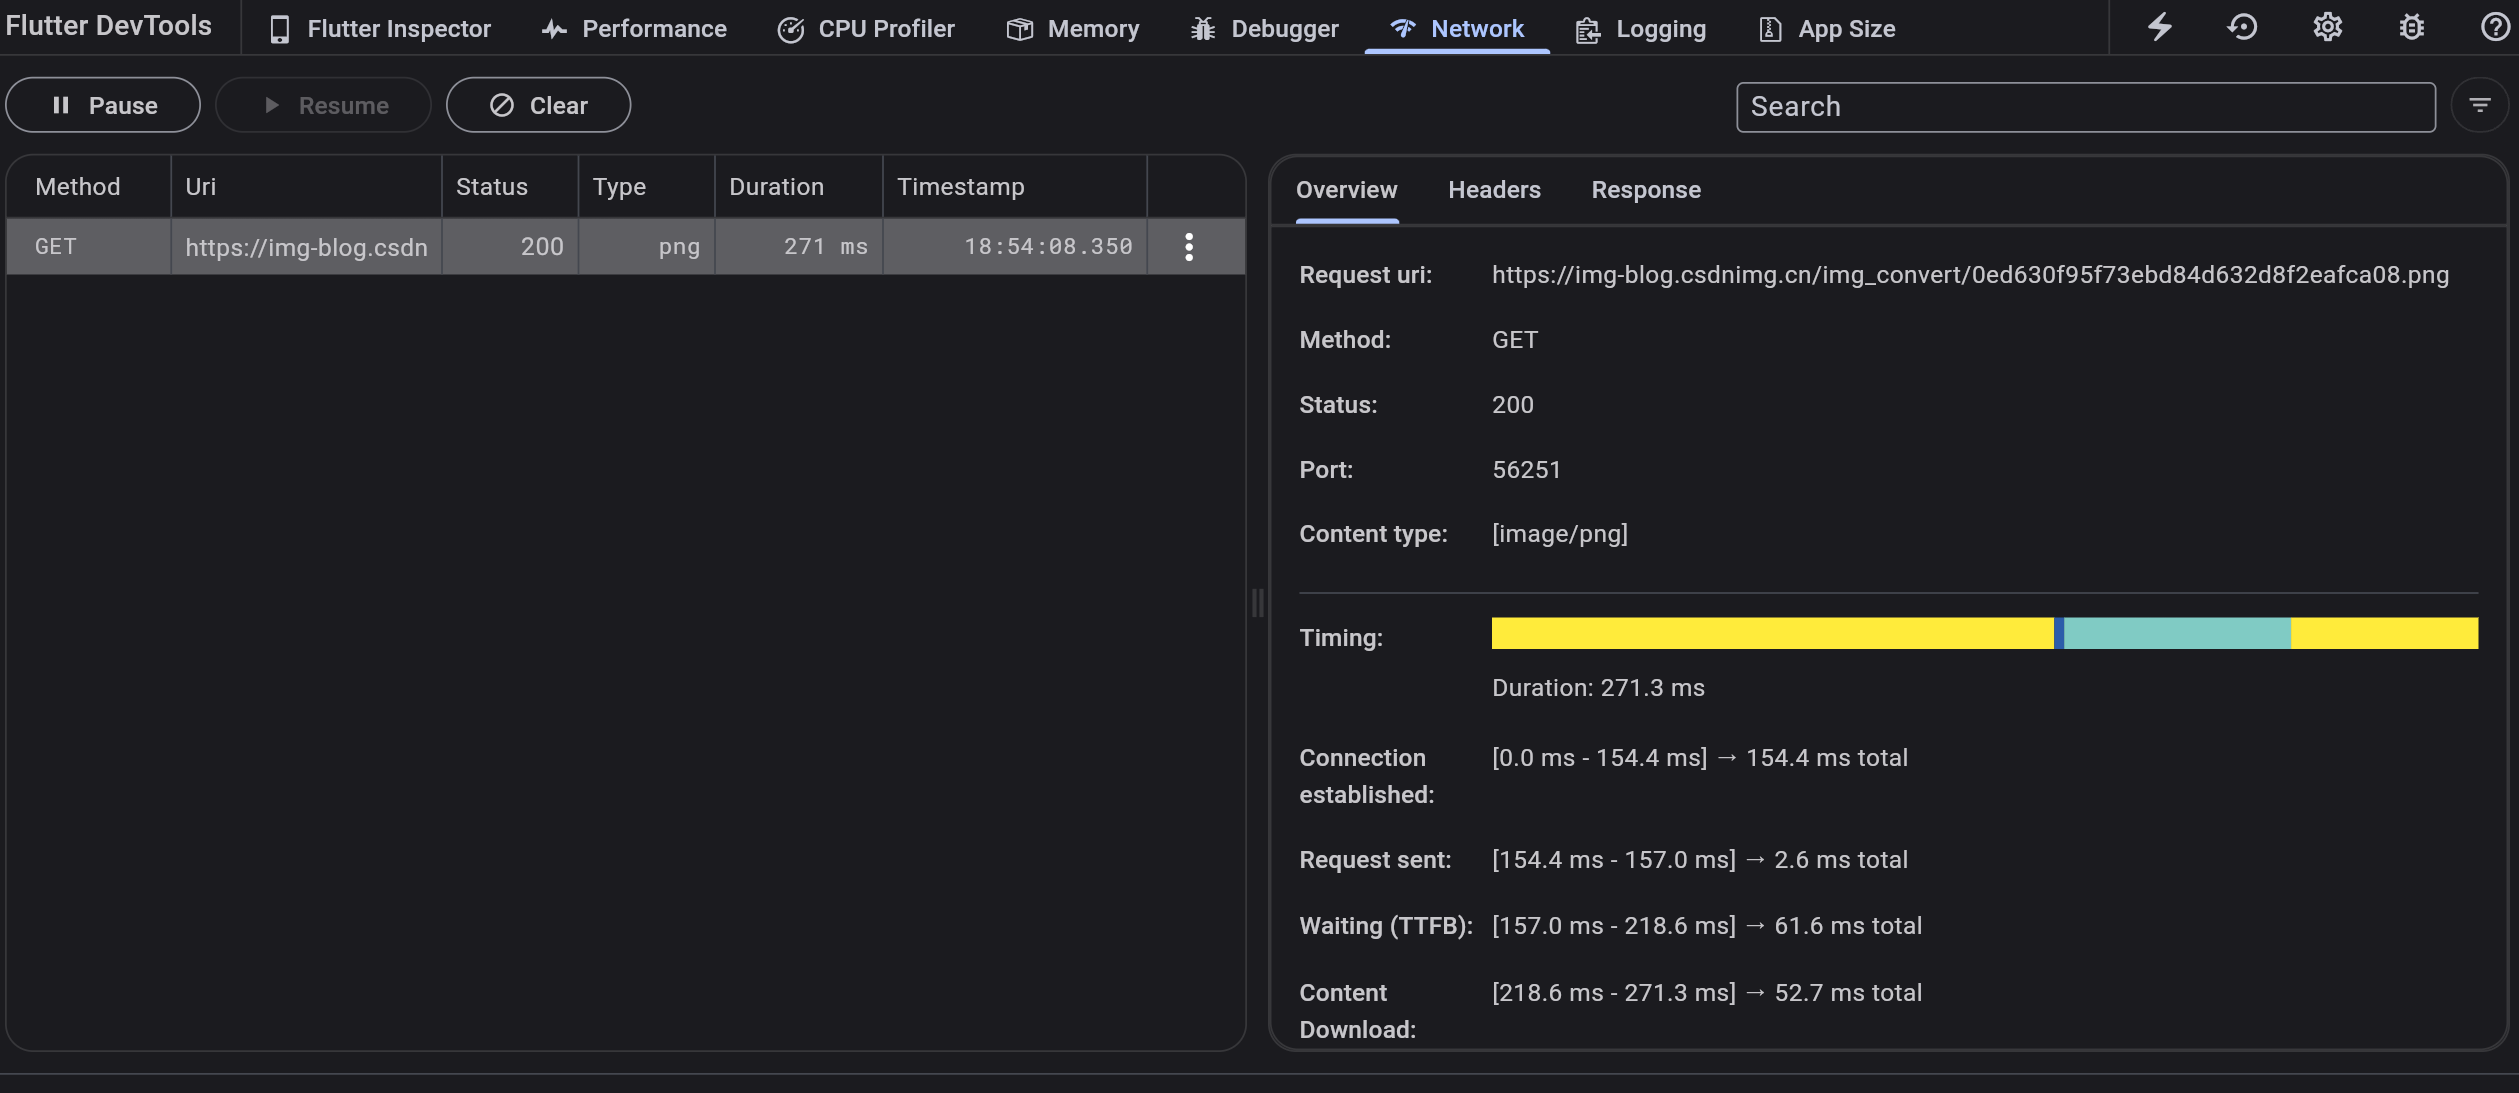The height and width of the screenshot is (1093, 2519).
Task: View the Response tab of the request
Action: 1646,190
